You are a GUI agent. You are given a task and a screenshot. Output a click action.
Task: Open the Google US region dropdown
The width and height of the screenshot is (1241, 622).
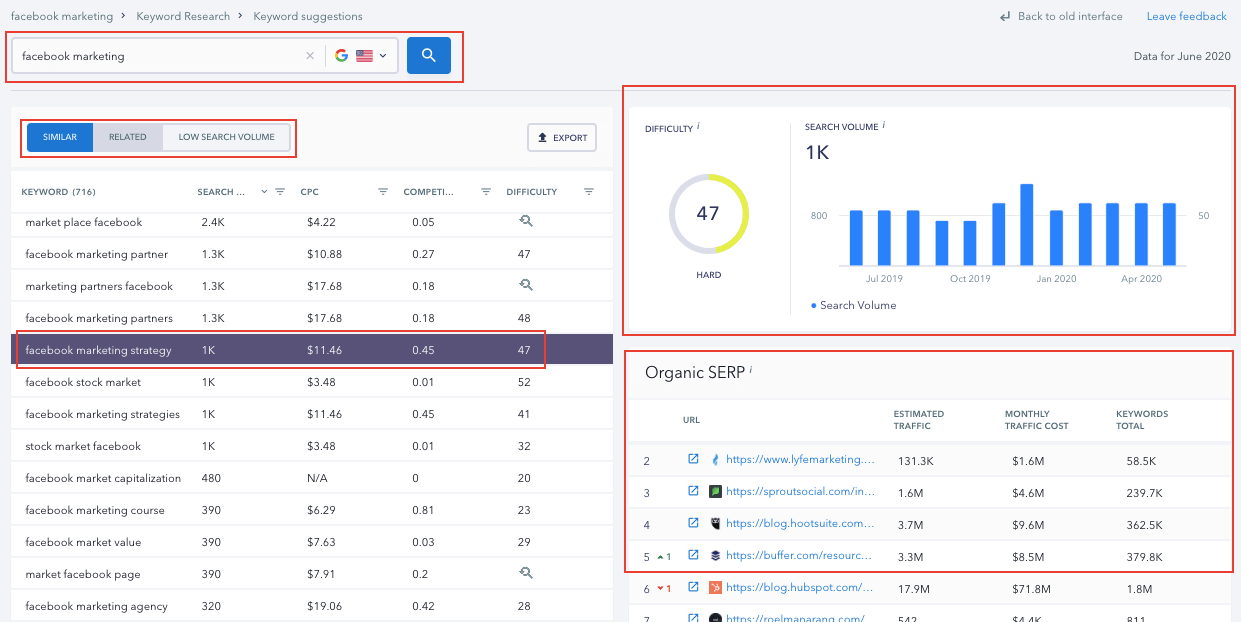click(361, 56)
